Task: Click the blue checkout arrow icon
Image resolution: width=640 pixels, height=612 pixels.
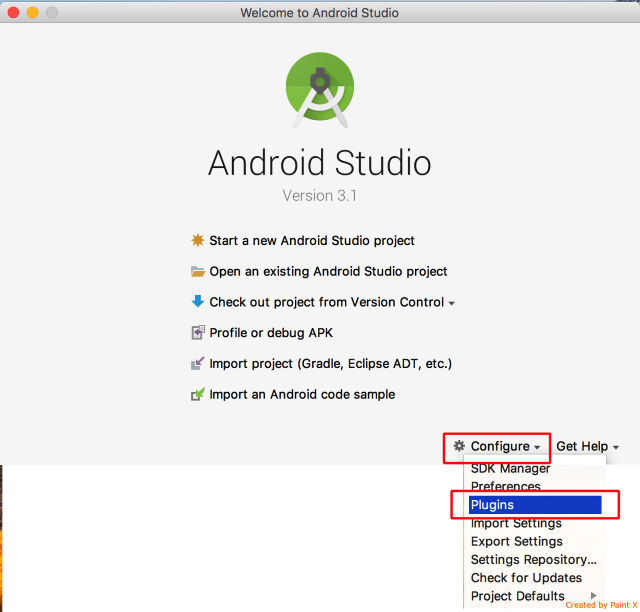Action: pyautogui.click(x=197, y=302)
